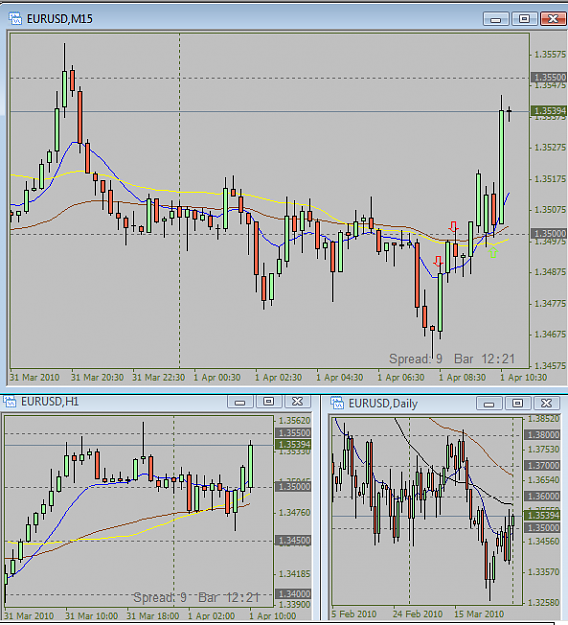
Task: Minimize the EURUSD,H1 chart window
Action: (x=240, y=402)
